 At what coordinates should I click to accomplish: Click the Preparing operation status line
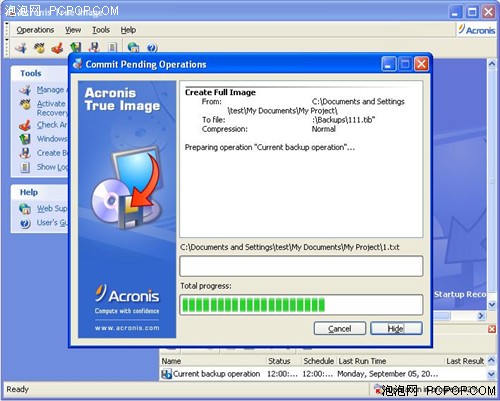(x=270, y=147)
